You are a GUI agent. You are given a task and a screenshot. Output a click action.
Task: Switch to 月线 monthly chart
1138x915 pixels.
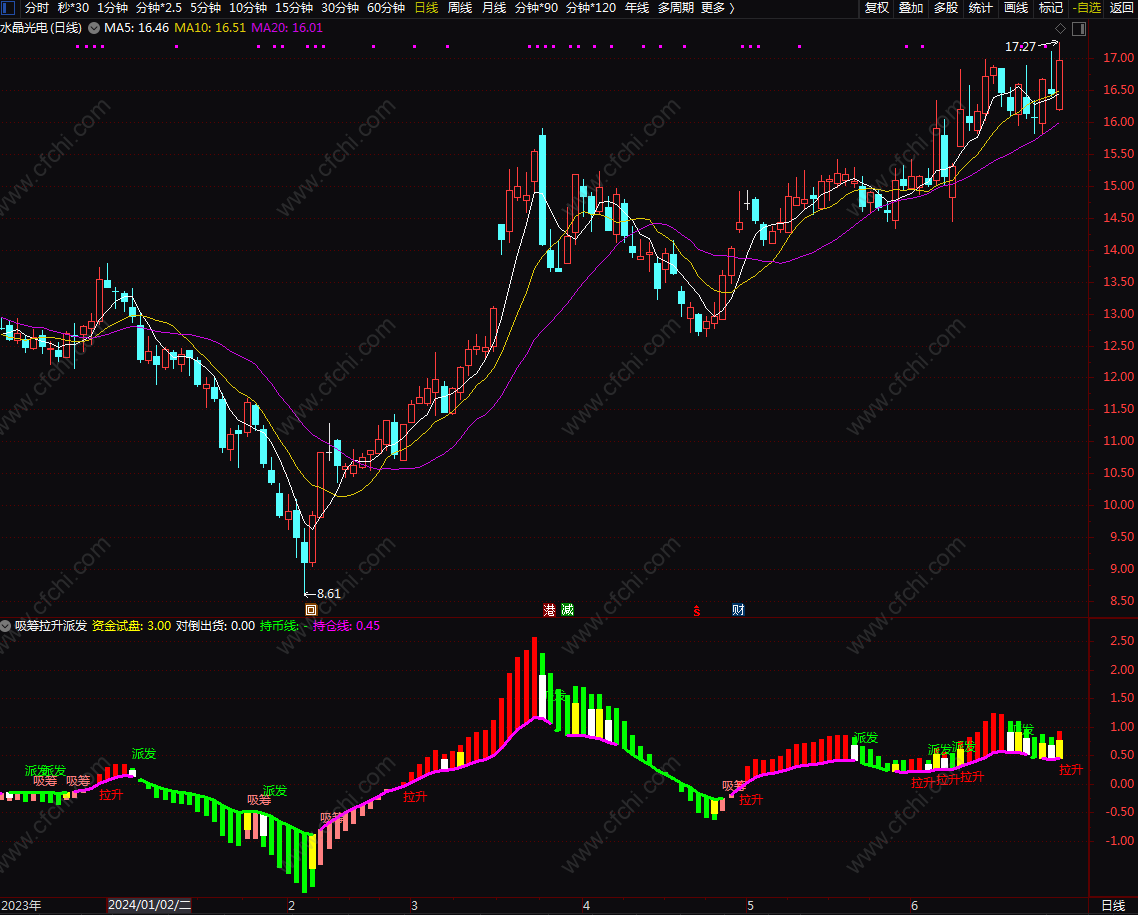click(494, 8)
